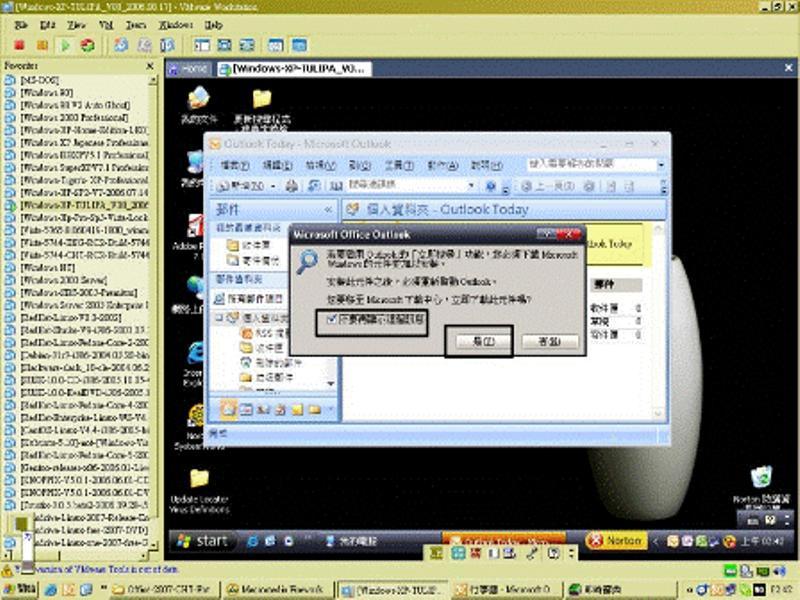800x600 pixels.
Task: Click the VMware reset icon
Action: point(87,45)
